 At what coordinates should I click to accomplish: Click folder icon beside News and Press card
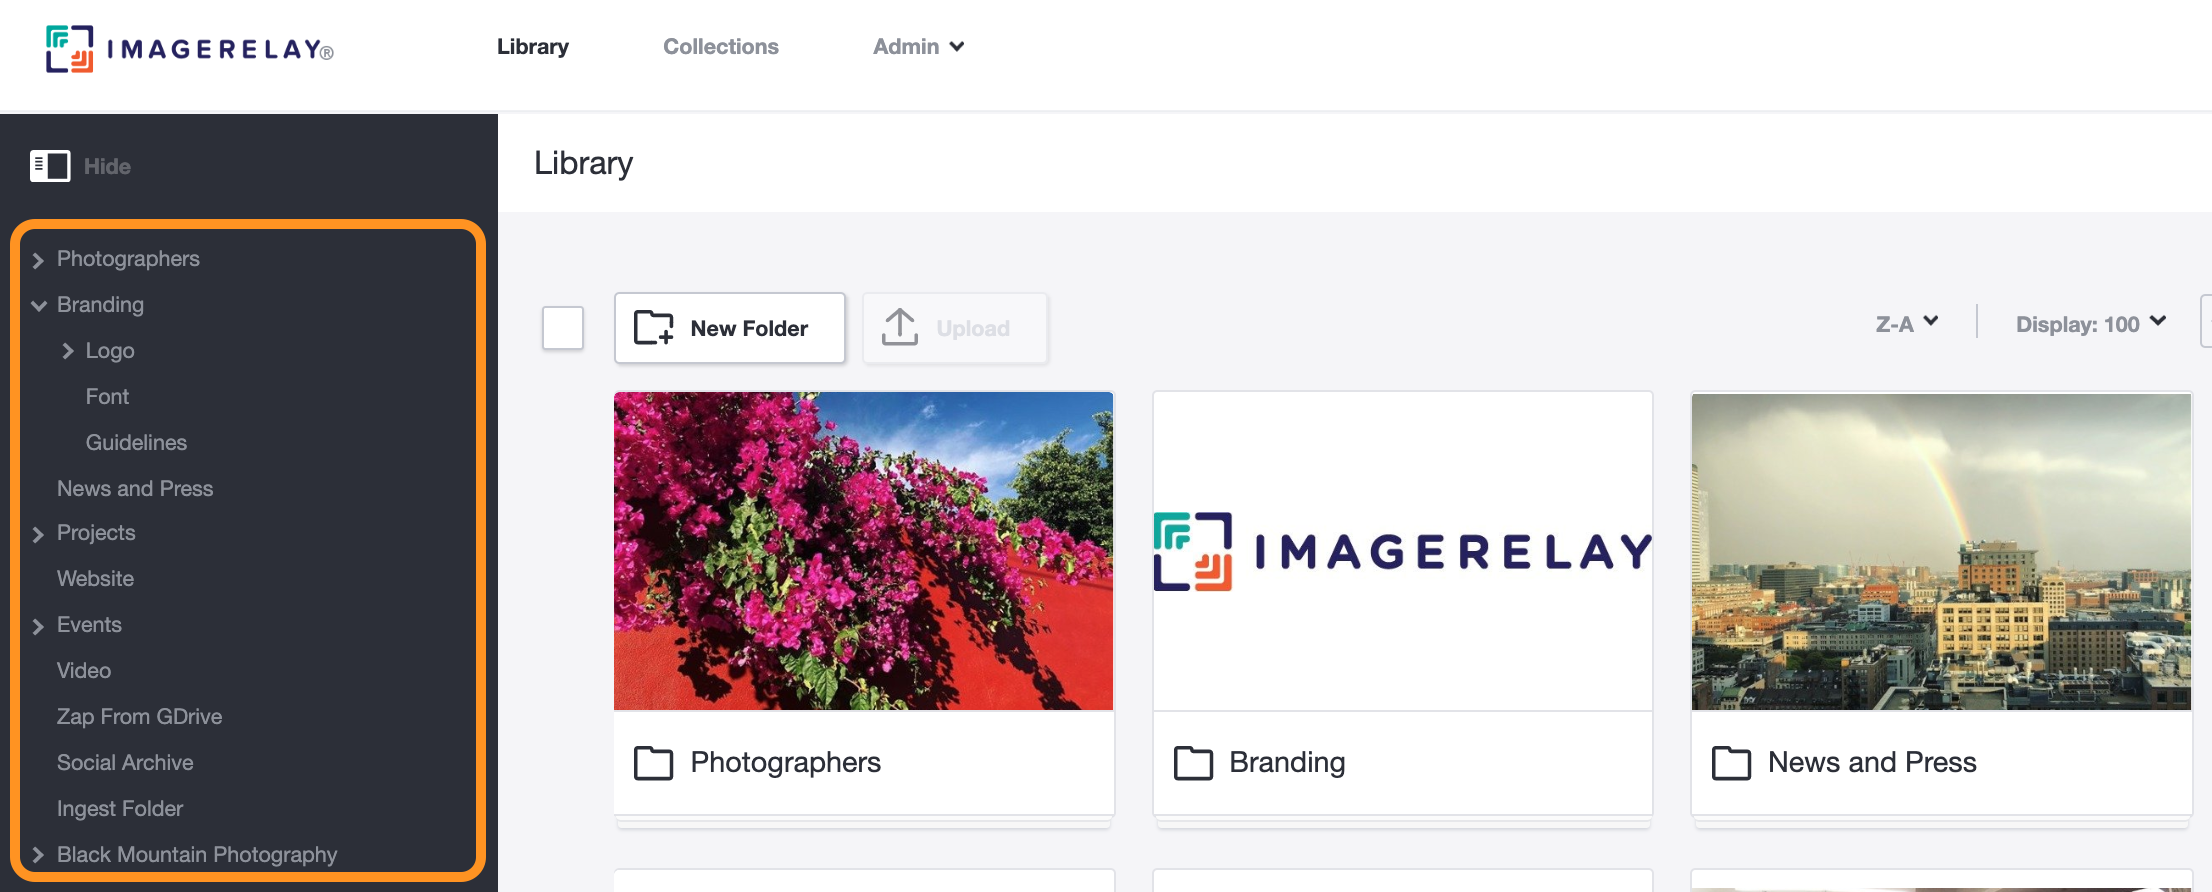[x=1731, y=763]
